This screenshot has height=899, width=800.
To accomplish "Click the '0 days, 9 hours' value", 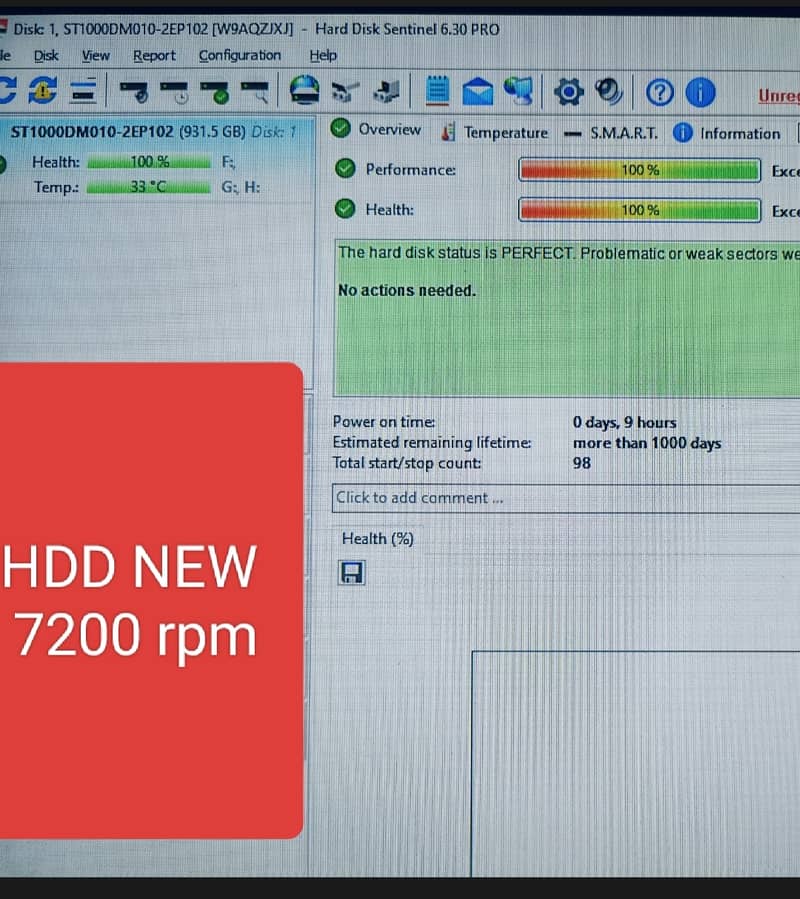I will point(625,423).
